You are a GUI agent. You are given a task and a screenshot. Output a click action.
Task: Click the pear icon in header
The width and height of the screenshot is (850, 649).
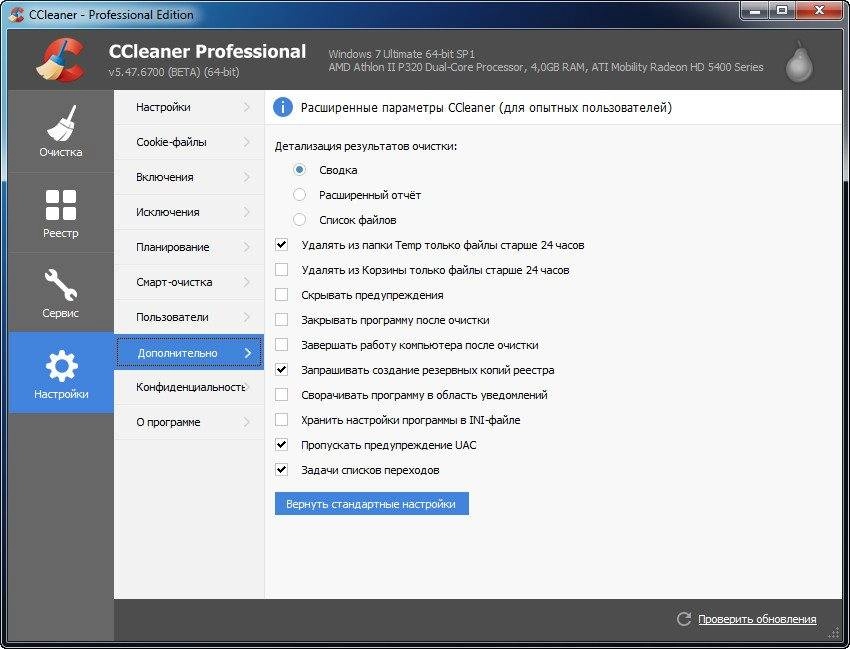pos(799,62)
